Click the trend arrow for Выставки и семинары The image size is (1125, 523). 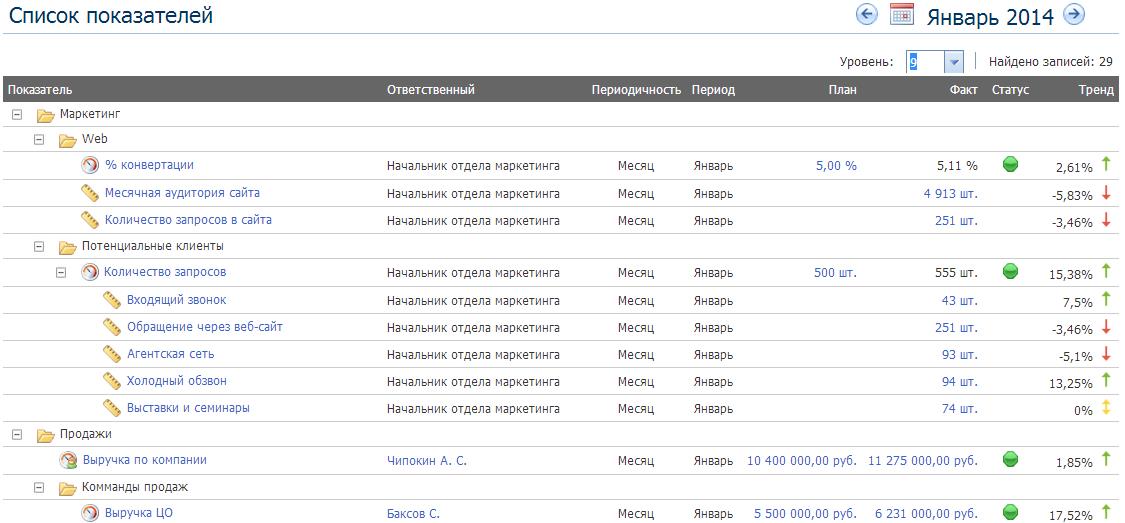1106,408
